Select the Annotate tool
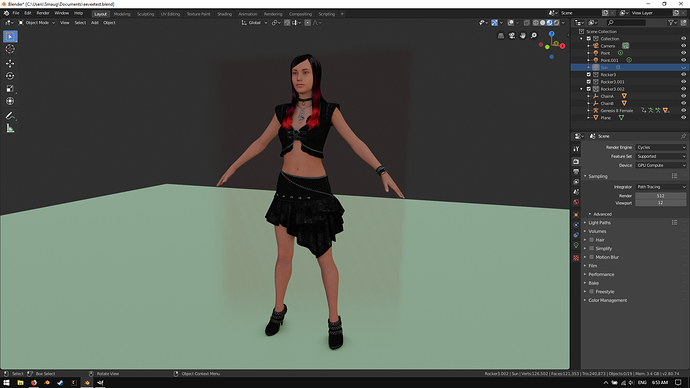The width and height of the screenshot is (690, 388). point(10,116)
